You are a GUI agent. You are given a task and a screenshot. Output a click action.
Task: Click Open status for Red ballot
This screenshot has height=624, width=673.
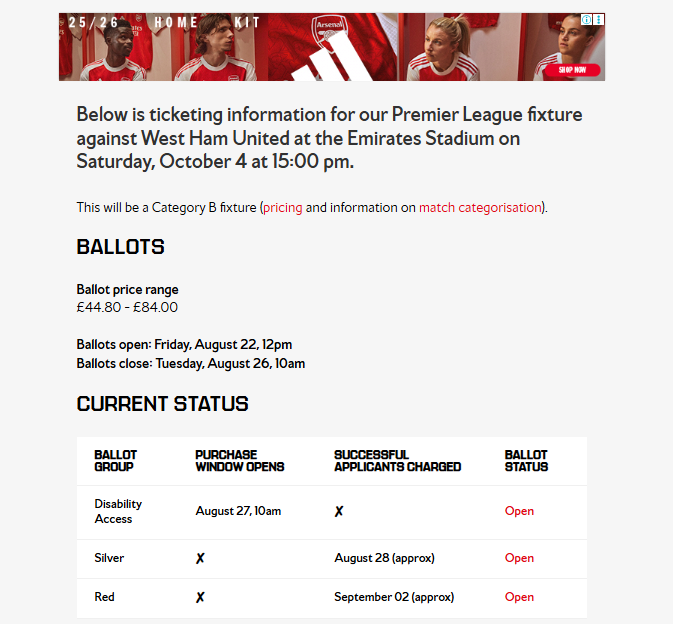coord(519,597)
